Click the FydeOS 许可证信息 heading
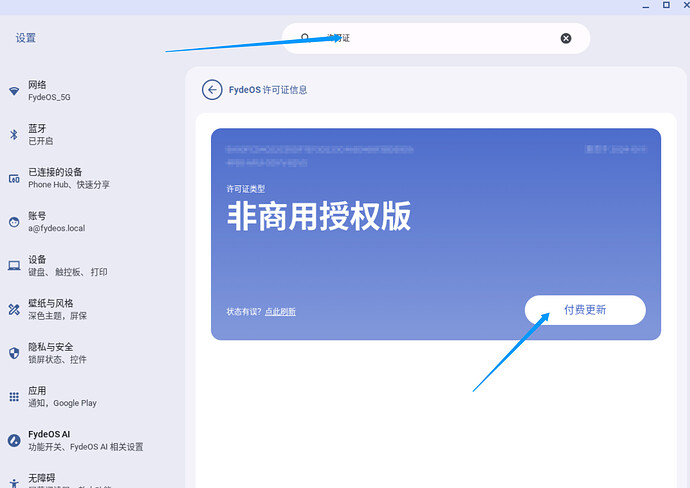This screenshot has height=488, width=690. [x=268, y=90]
